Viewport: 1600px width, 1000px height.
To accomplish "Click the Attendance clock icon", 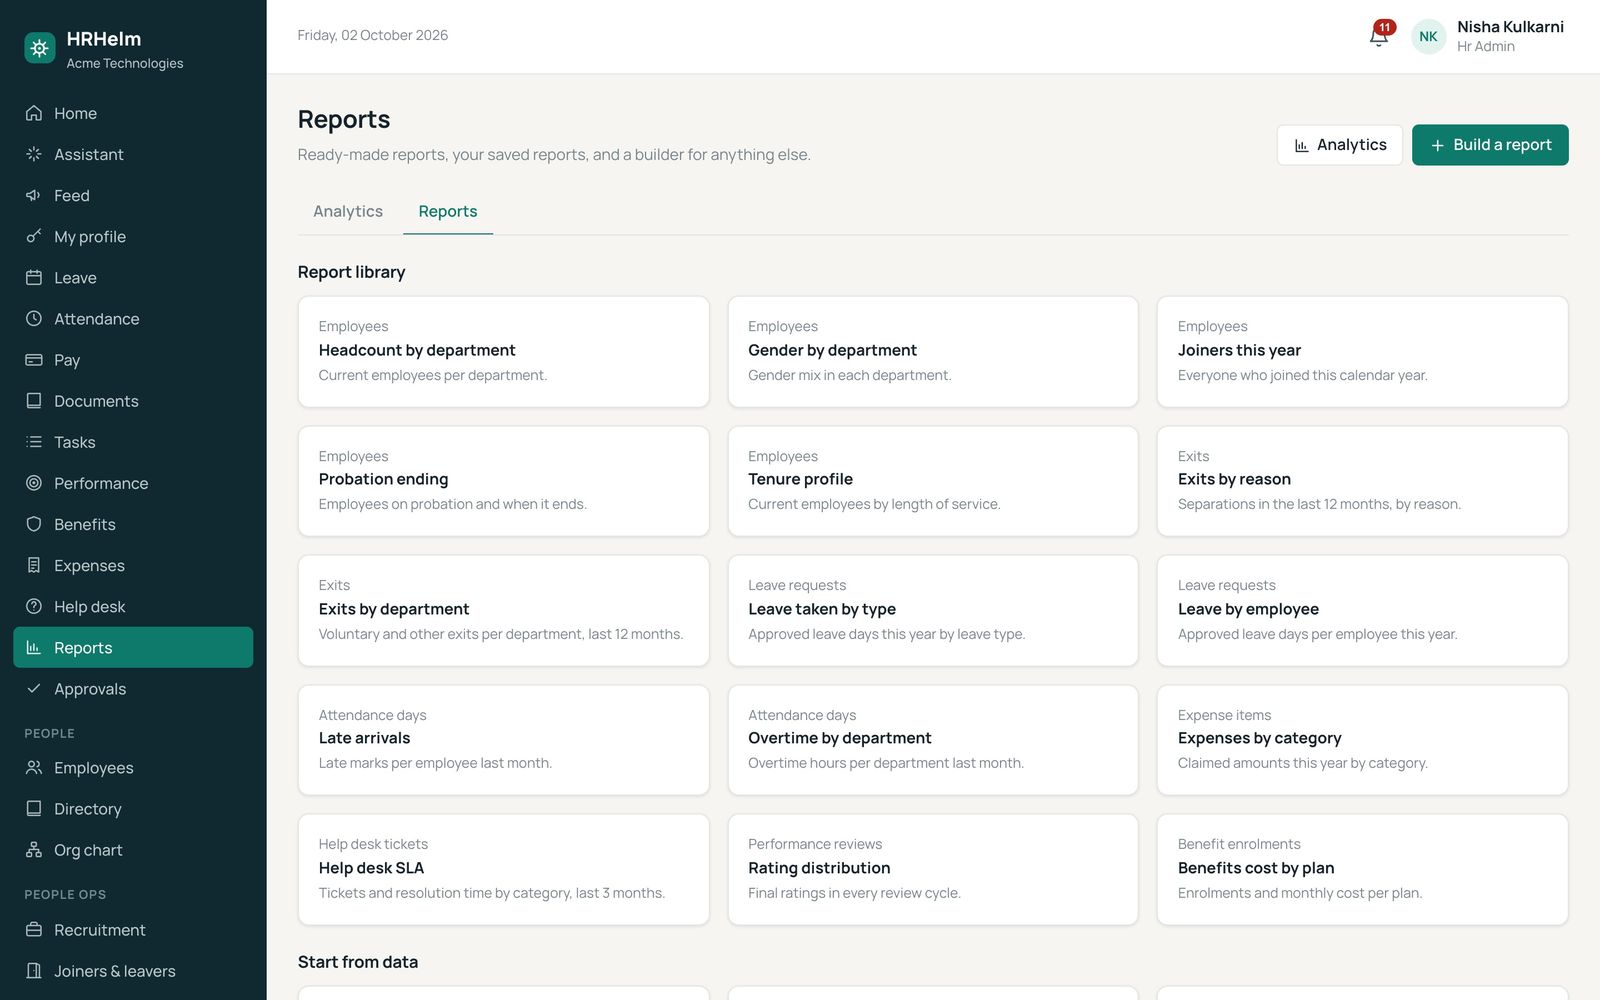I will (x=34, y=318).
